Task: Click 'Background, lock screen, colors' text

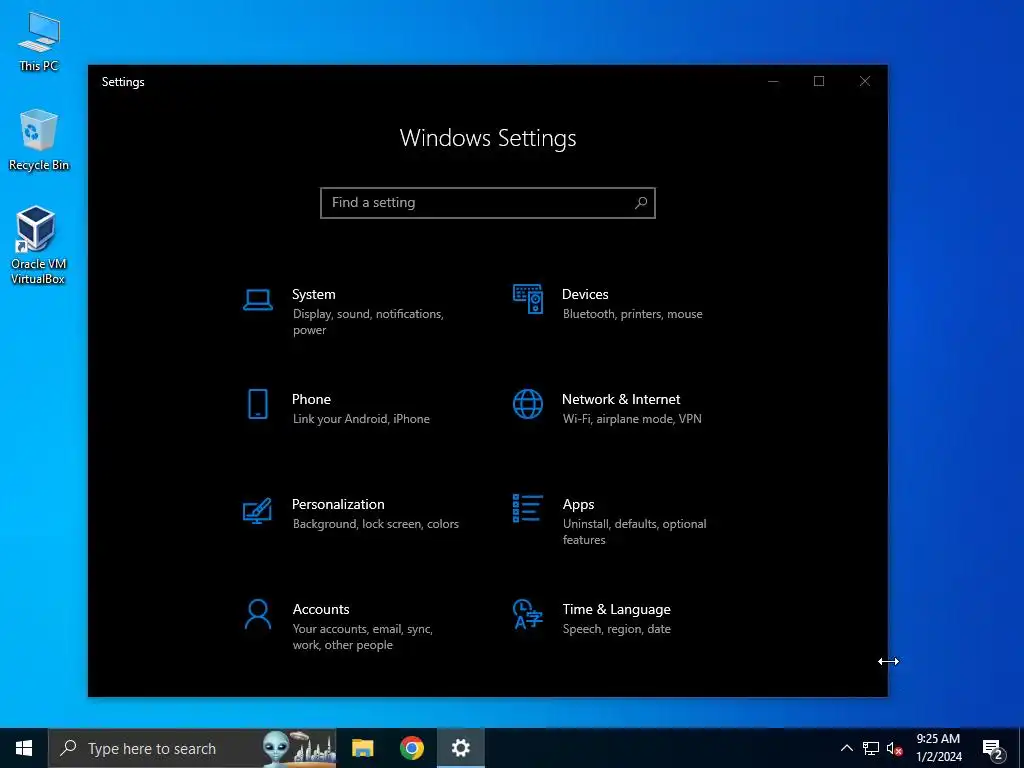Action: (x=376, y=524)
